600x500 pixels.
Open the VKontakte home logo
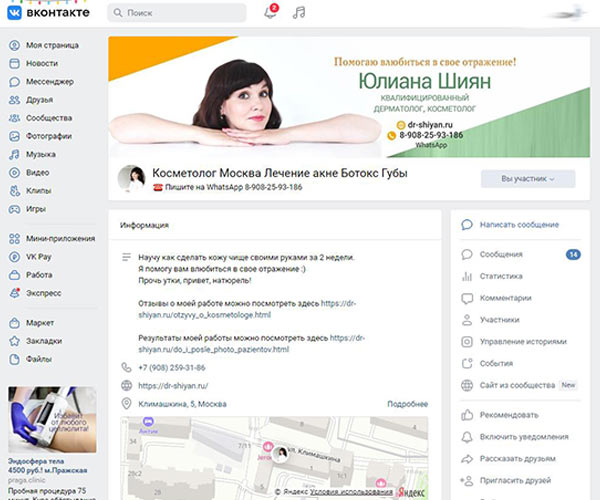(x=48, y=13)
